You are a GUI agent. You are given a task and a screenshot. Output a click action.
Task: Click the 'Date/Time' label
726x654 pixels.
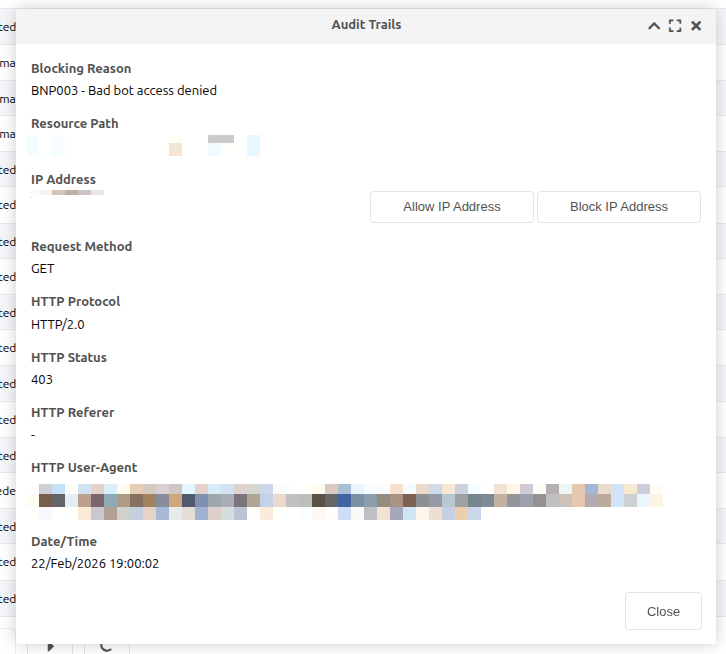64,541
